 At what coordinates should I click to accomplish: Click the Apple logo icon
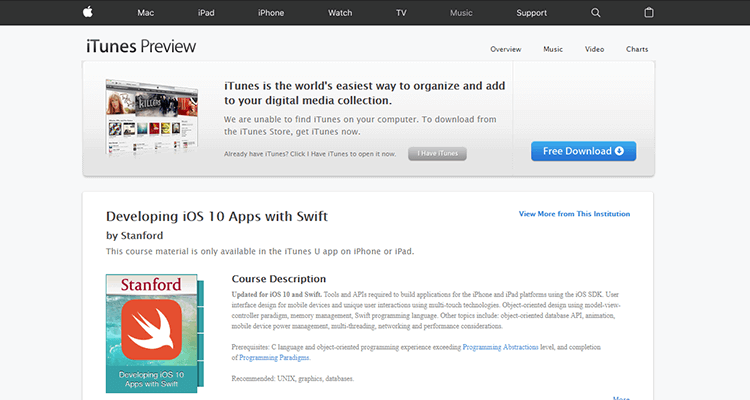(88, 12)
